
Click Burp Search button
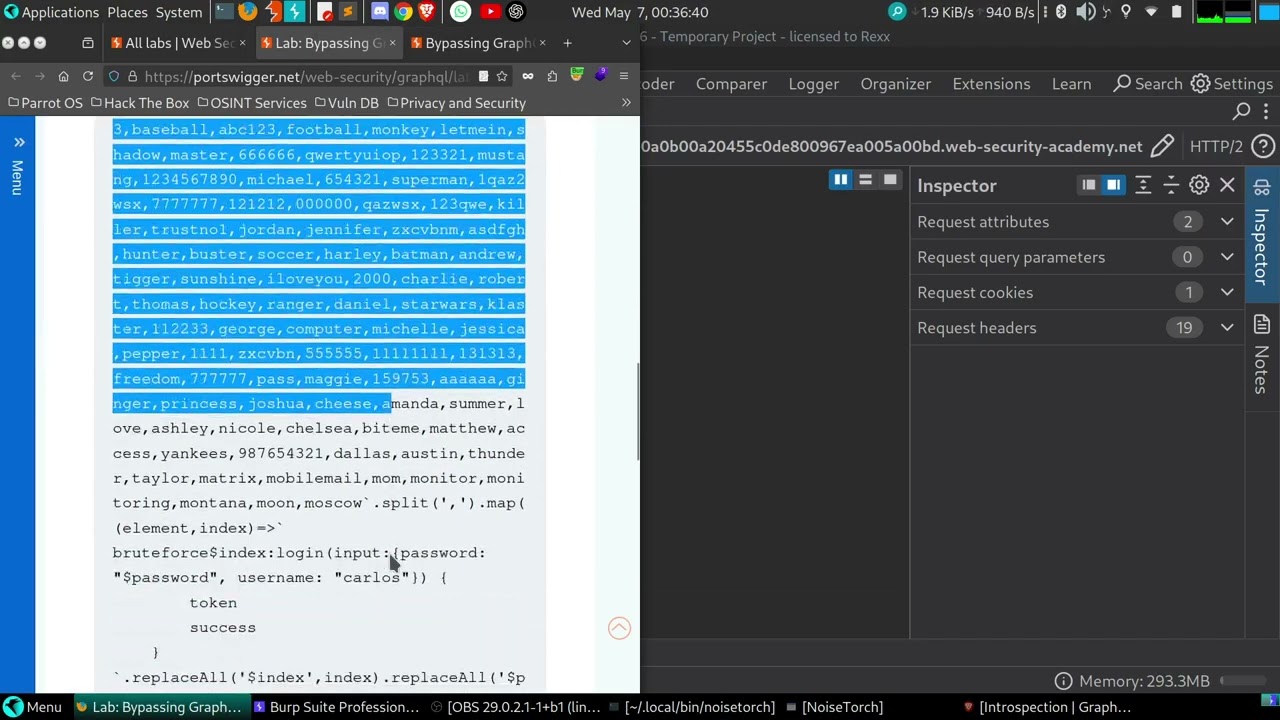pos(1147,84)
